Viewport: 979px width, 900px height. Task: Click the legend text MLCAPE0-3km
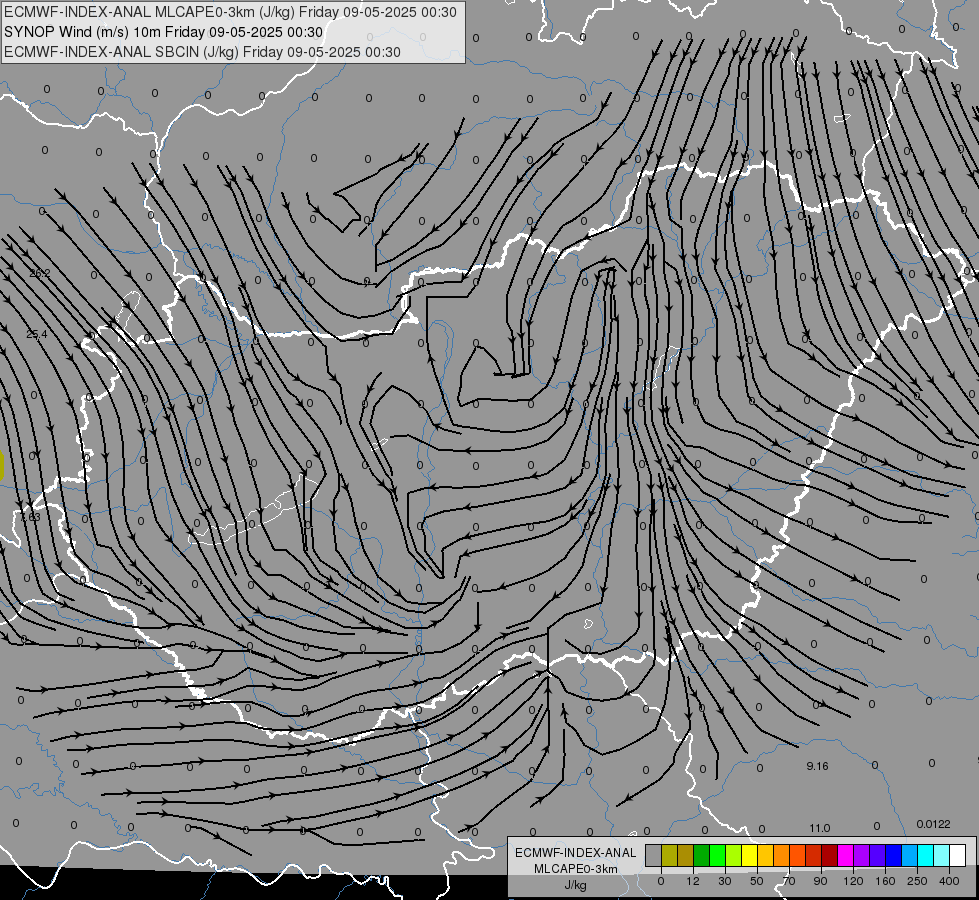tap(576, 869)
